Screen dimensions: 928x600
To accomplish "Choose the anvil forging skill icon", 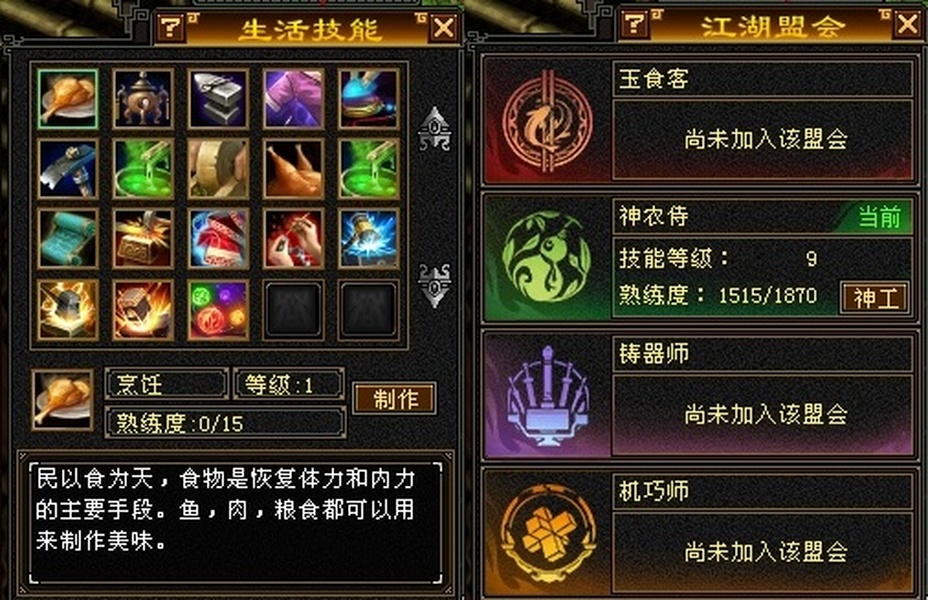I will 218,98.
